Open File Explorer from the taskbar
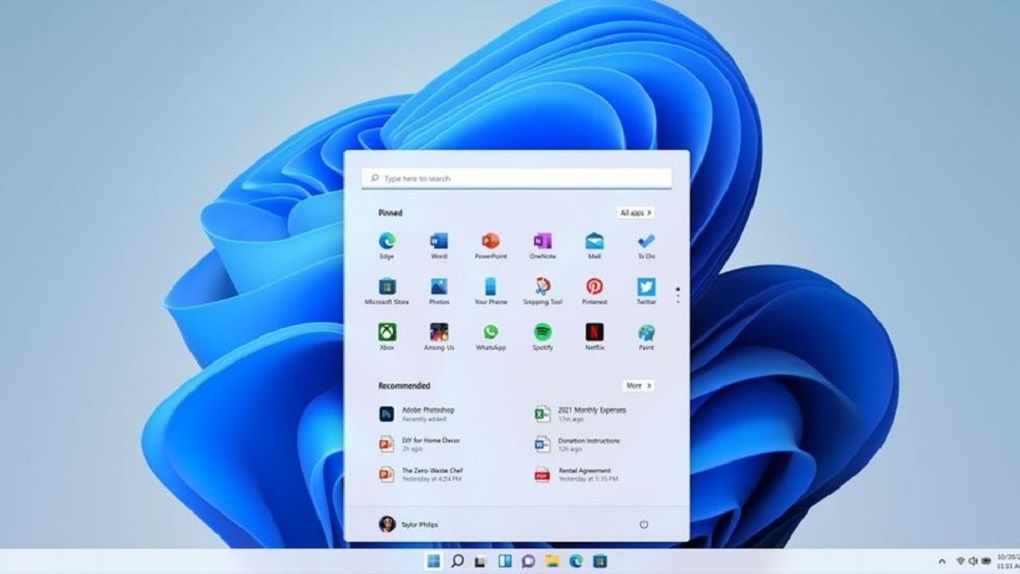 tap(552, 561)
